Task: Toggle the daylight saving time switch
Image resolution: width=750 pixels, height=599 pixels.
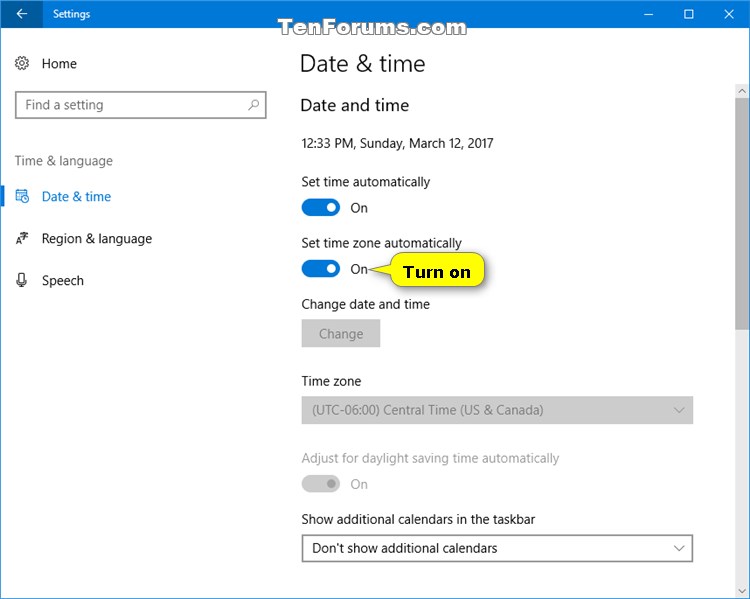Action: pyautogui.click(x=321, y=484)
